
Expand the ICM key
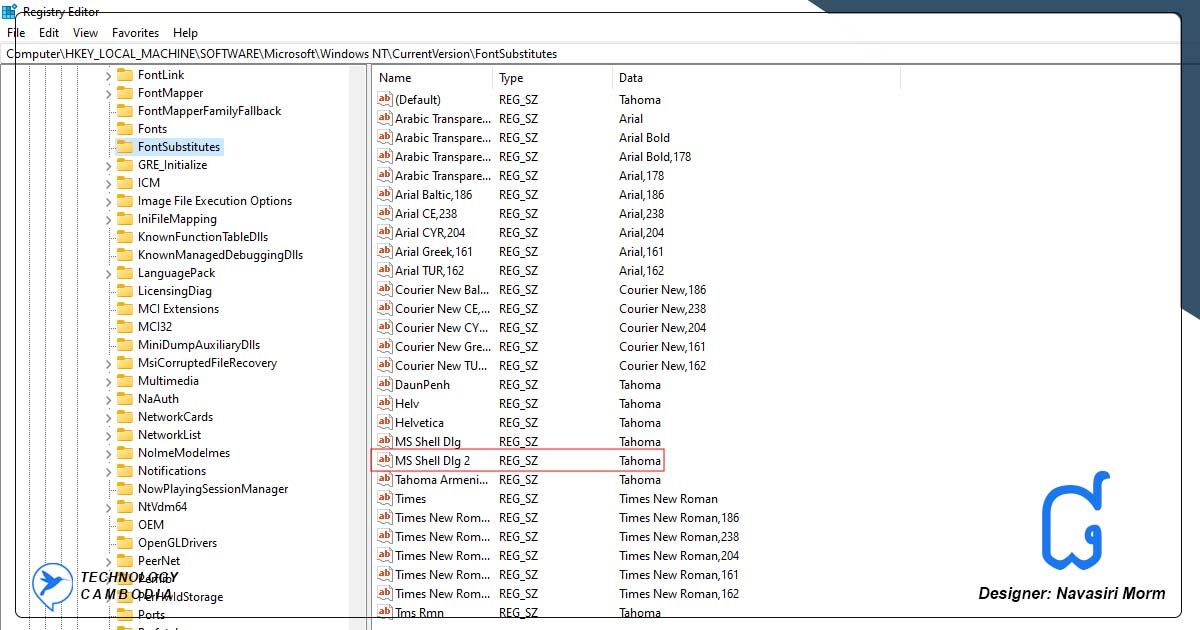point(109,183)
